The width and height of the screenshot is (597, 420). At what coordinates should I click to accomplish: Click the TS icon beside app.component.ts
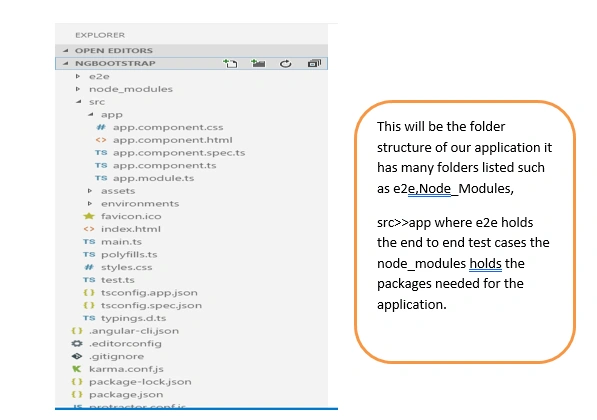coord(101,165)
